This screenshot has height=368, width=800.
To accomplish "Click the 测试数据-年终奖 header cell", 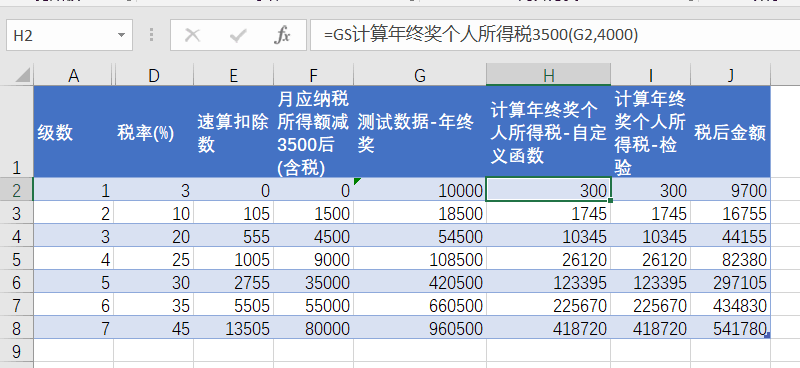I will (x=420, y=132).
